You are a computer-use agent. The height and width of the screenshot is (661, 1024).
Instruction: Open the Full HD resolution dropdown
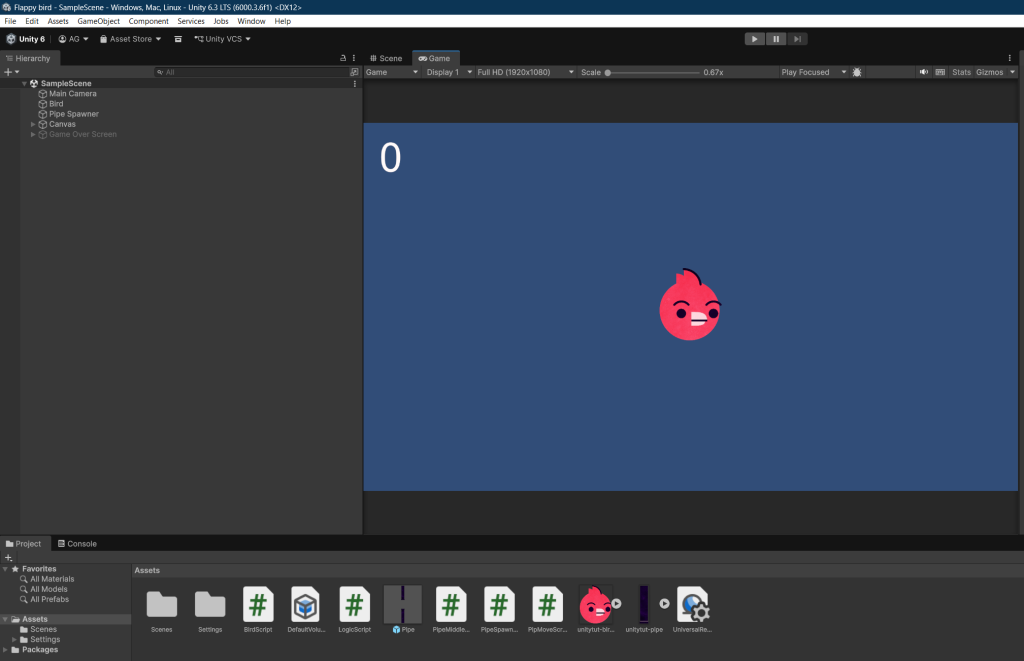click(x=525, y=72)
